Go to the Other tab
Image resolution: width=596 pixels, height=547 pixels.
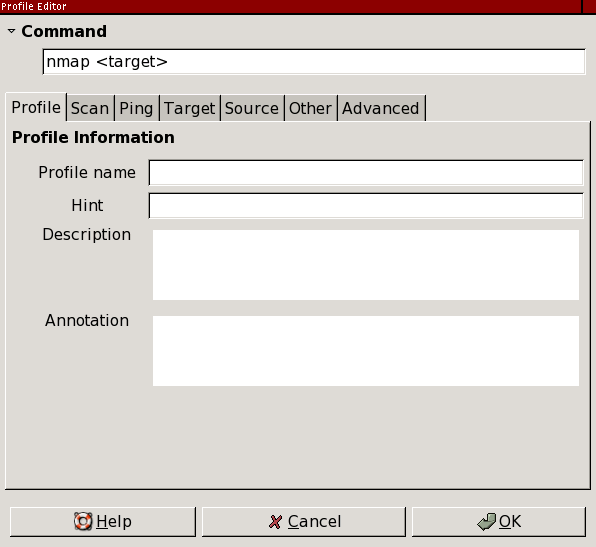click(311, 108)
